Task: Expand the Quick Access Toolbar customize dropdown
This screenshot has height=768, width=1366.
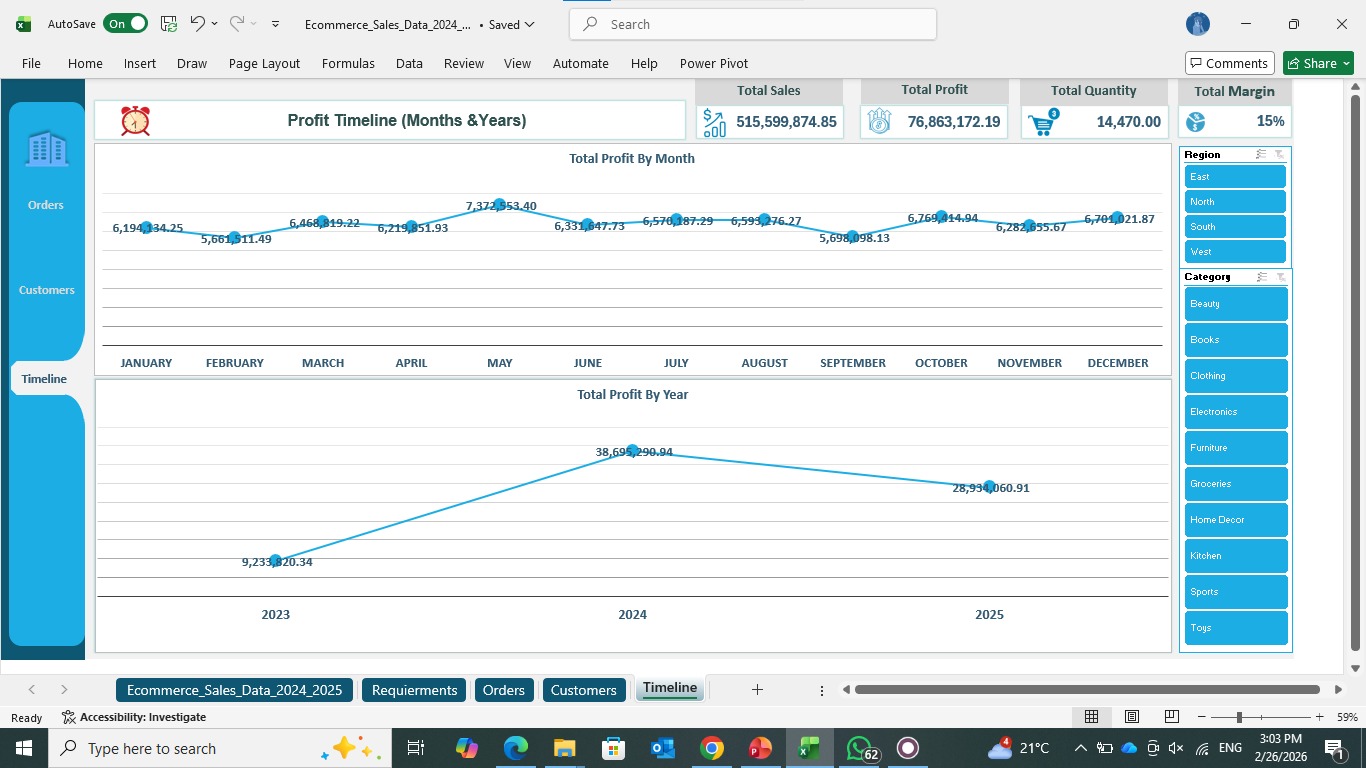Action: pyautogui.click(x=276, y=24)
